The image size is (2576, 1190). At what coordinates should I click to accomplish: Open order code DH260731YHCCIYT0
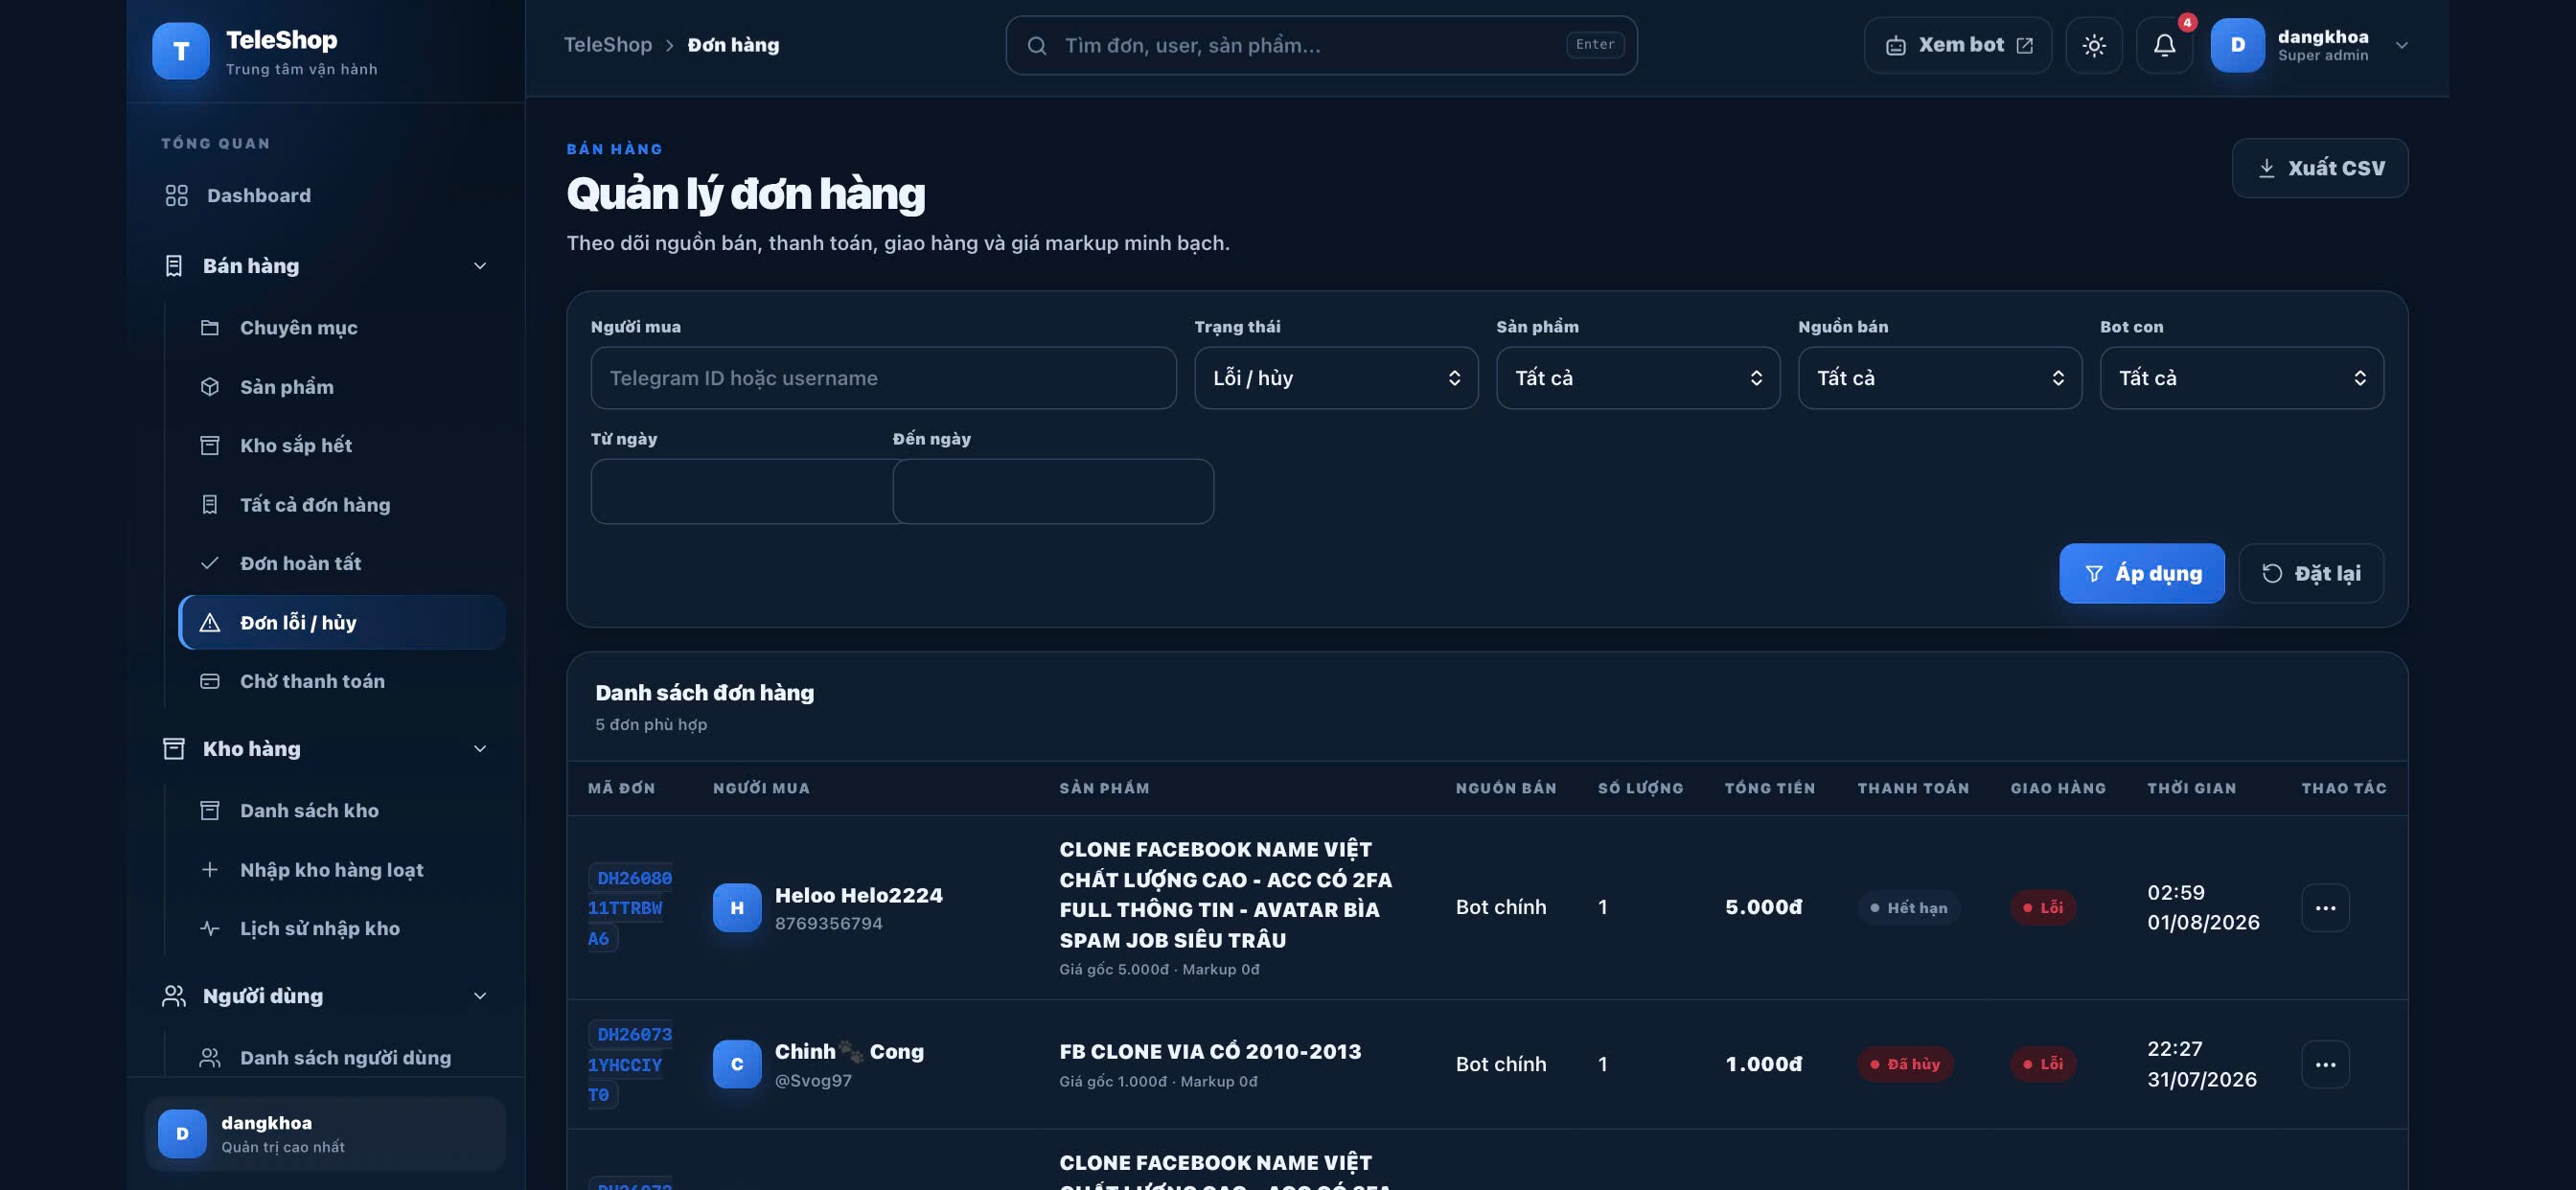tap(629, 1064)
